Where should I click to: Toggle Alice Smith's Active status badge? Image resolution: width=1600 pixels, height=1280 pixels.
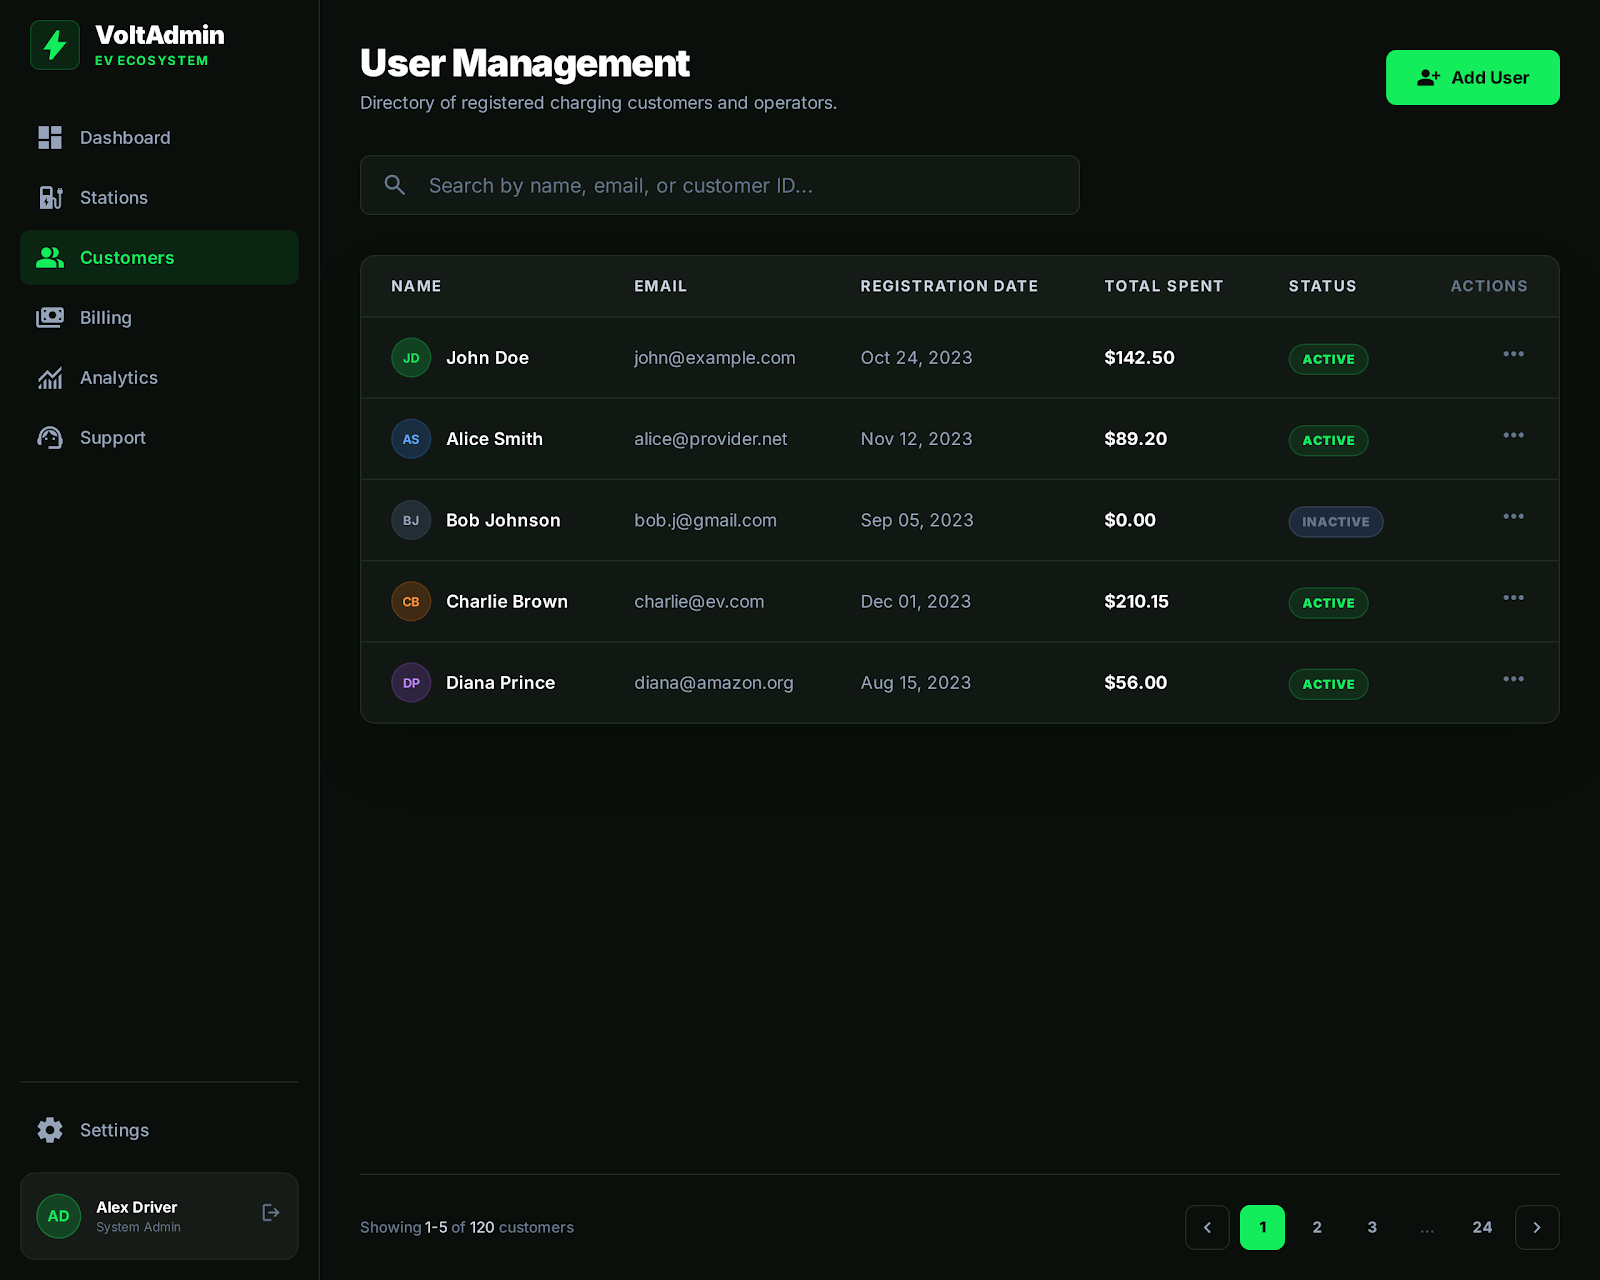pos(1328,440)
